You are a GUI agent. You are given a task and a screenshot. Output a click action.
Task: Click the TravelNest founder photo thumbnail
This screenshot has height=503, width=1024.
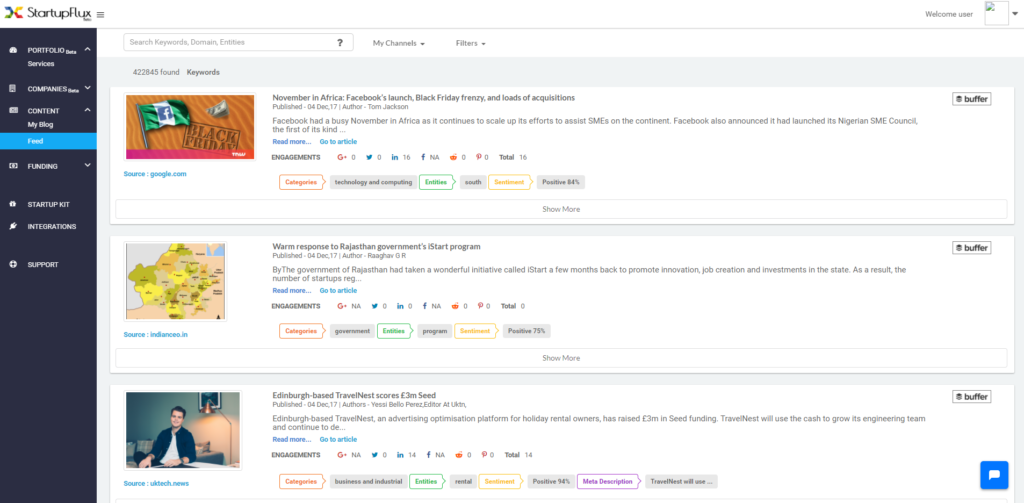pos(182,430)
